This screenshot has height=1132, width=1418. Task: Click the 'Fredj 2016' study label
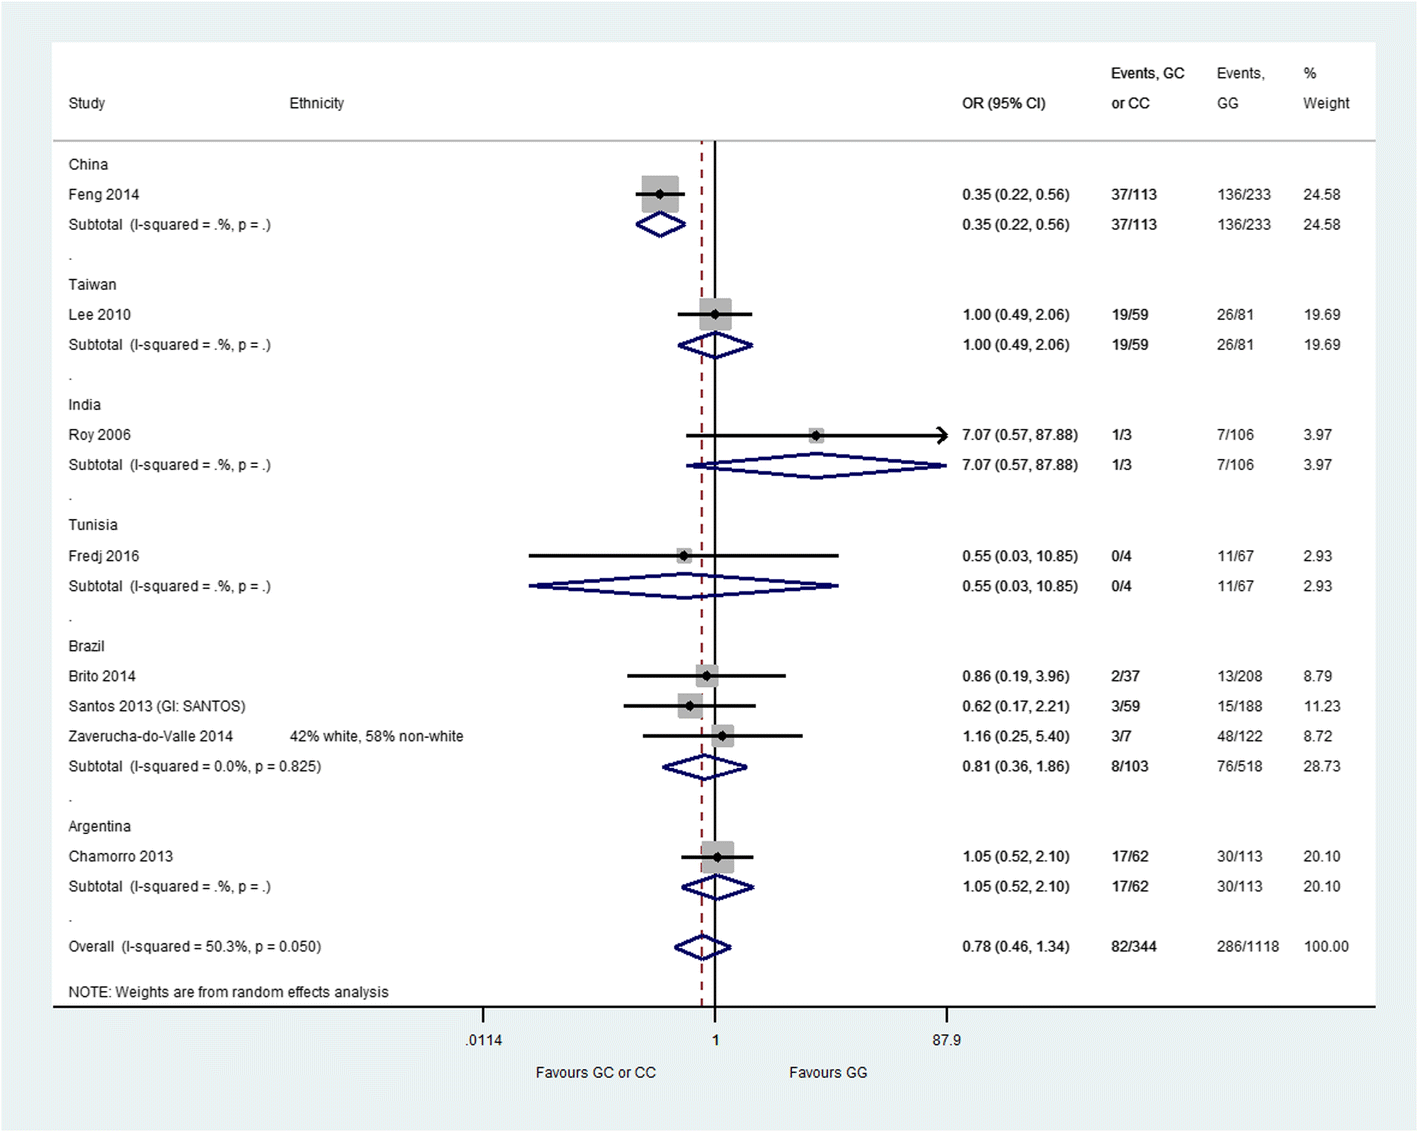click(104, 555)
